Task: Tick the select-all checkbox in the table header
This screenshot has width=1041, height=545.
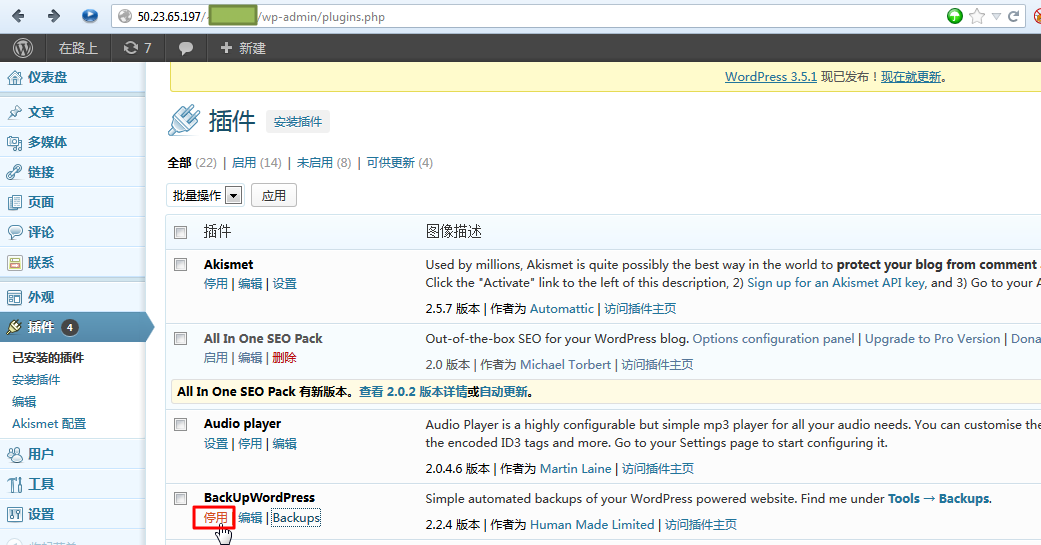Action: (x=181, y=232)
